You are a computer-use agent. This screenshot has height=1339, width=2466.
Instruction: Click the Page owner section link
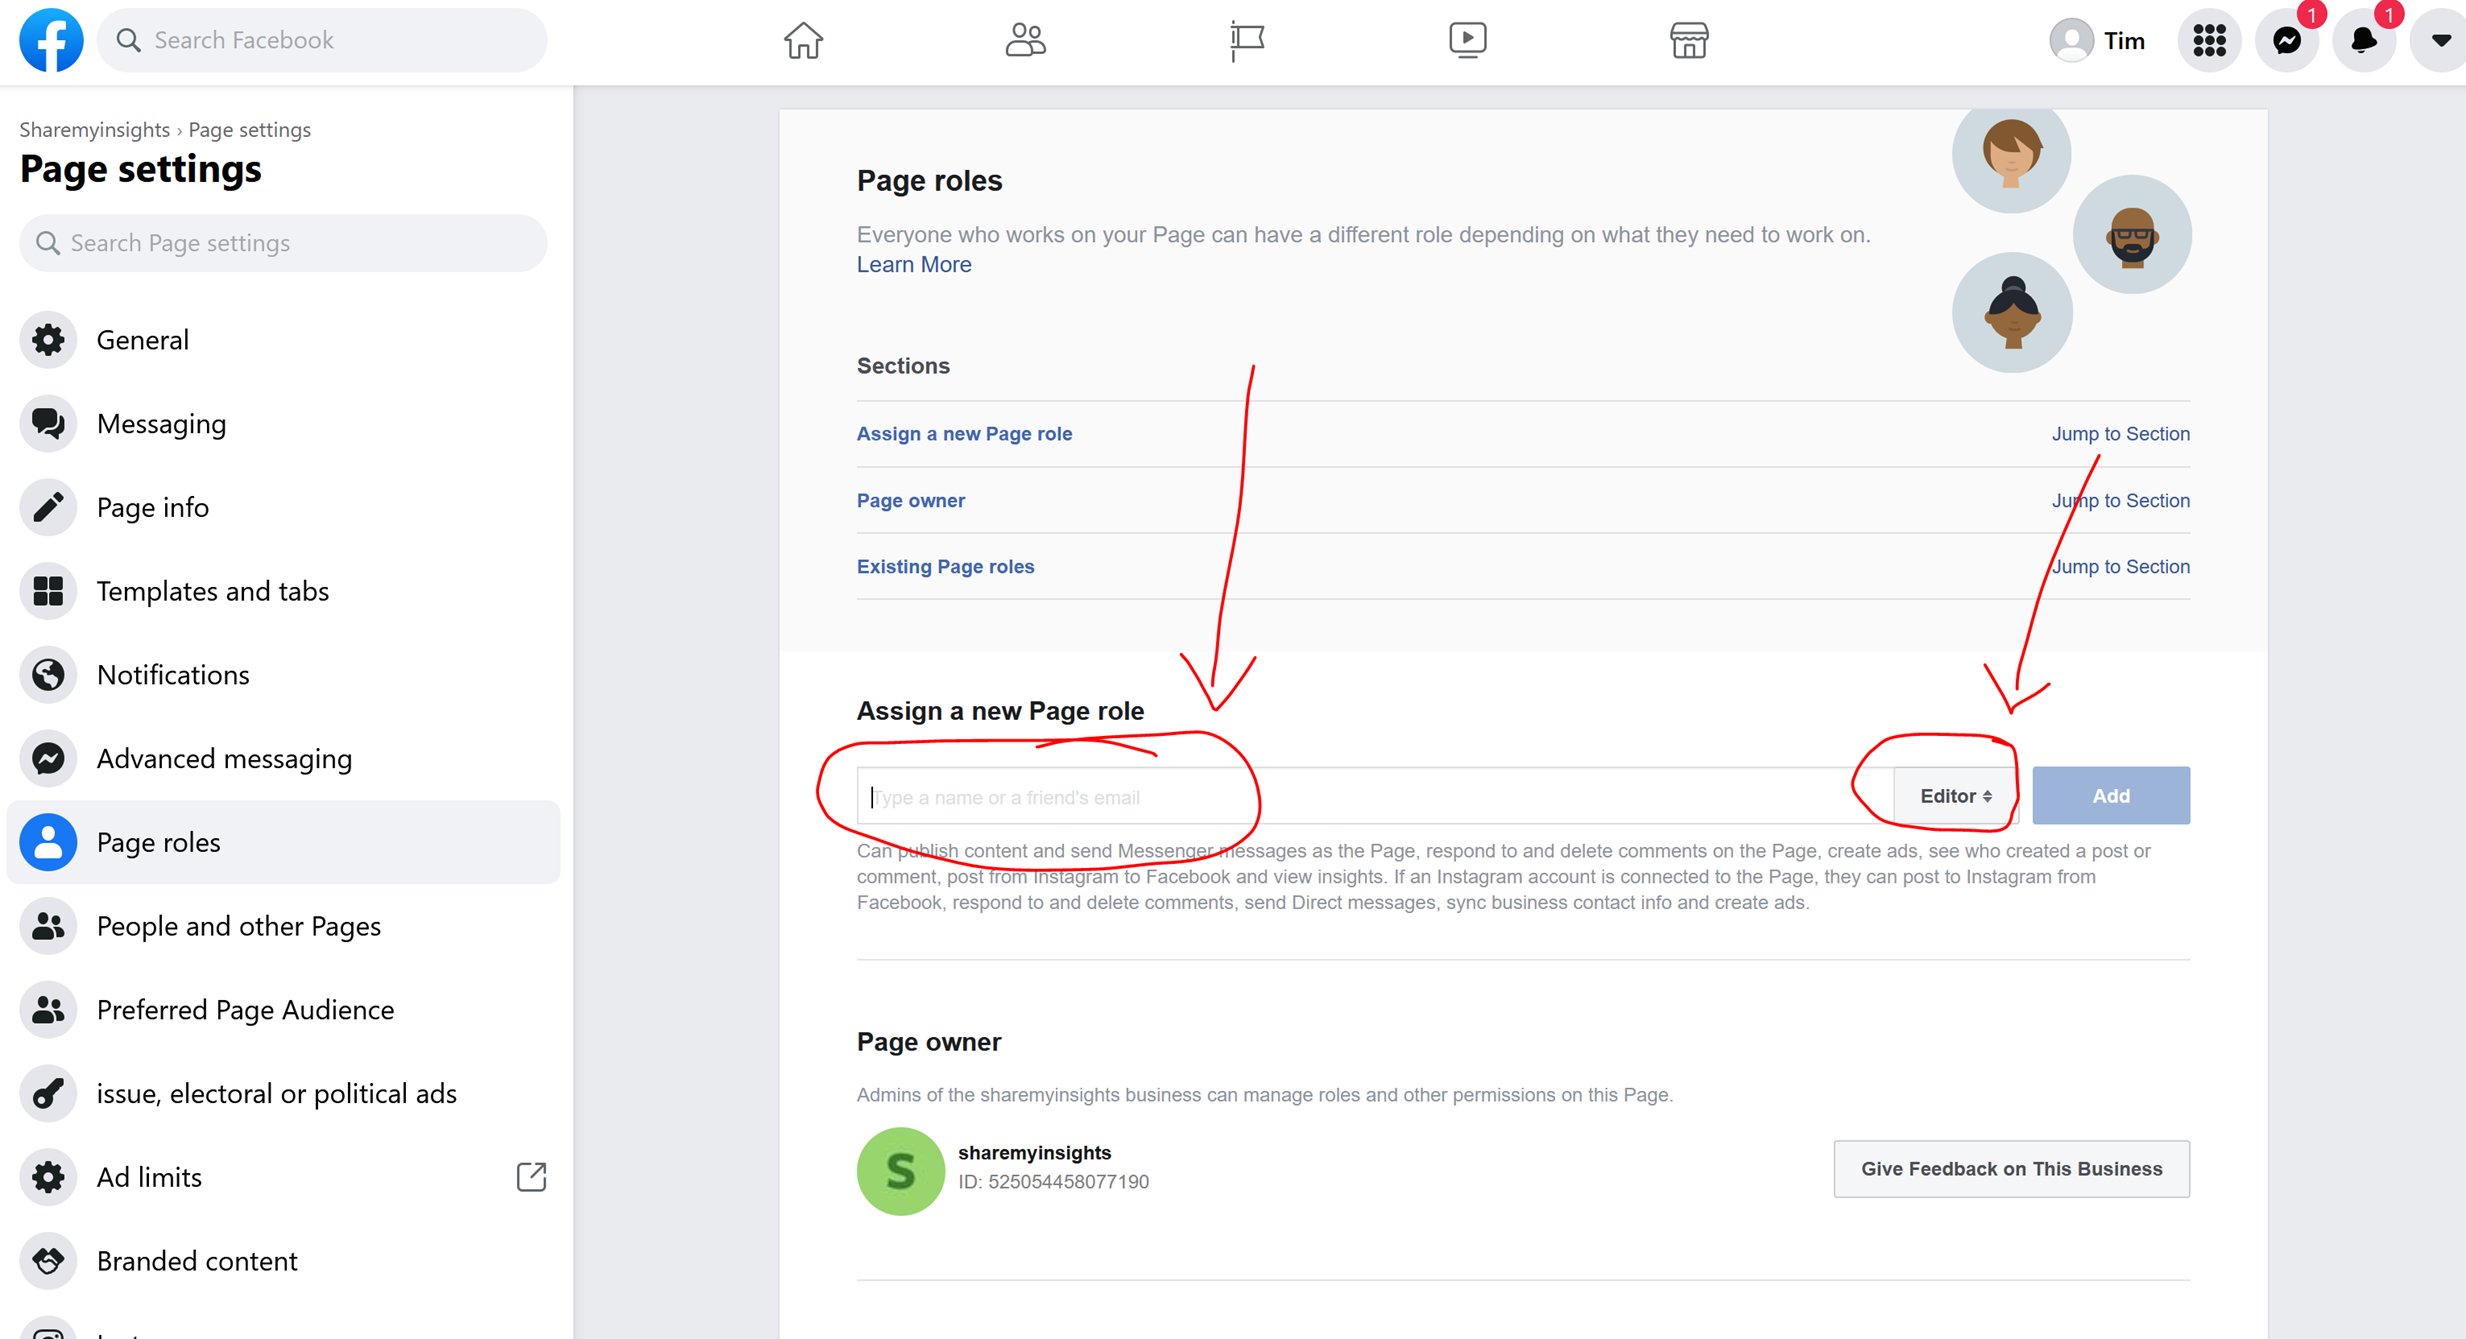point(911,501)
